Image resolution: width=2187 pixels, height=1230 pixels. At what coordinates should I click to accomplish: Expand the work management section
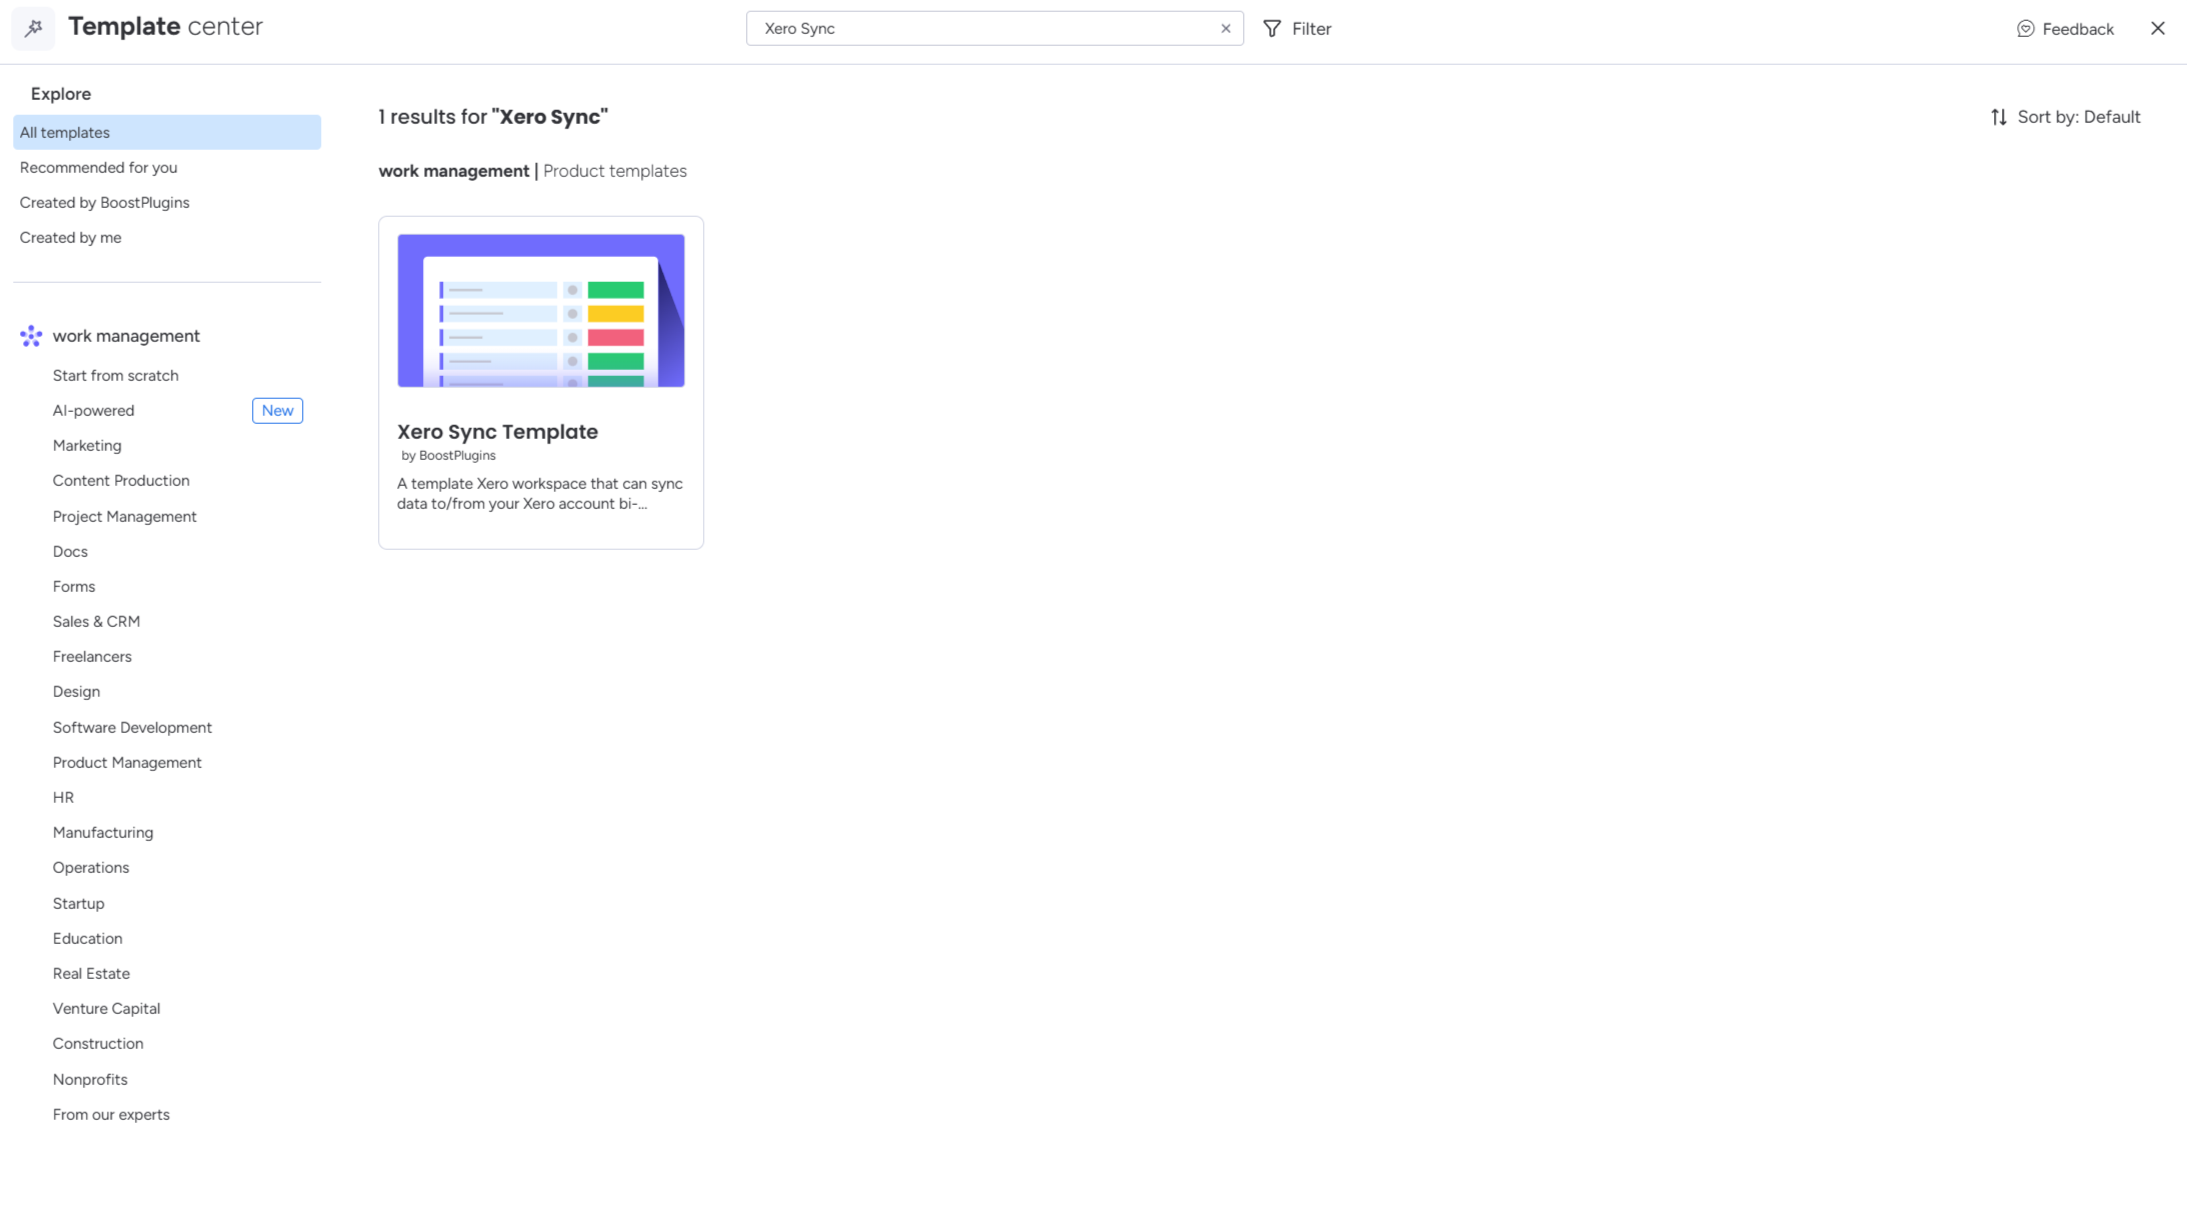tap(126, 336)
